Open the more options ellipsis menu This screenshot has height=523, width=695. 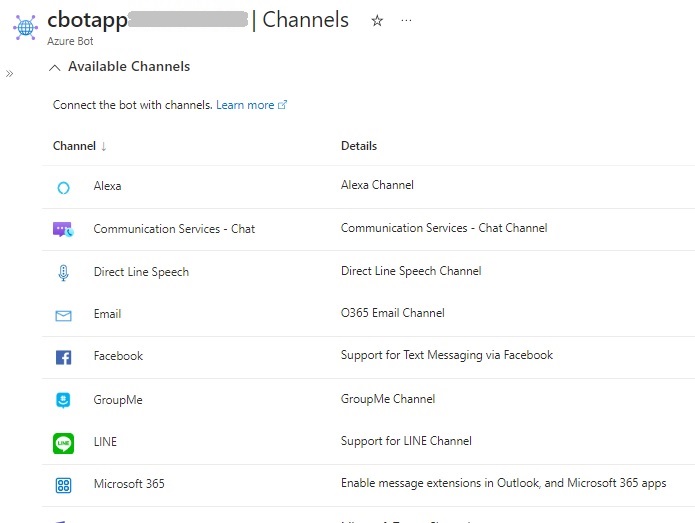click(406, 21)
